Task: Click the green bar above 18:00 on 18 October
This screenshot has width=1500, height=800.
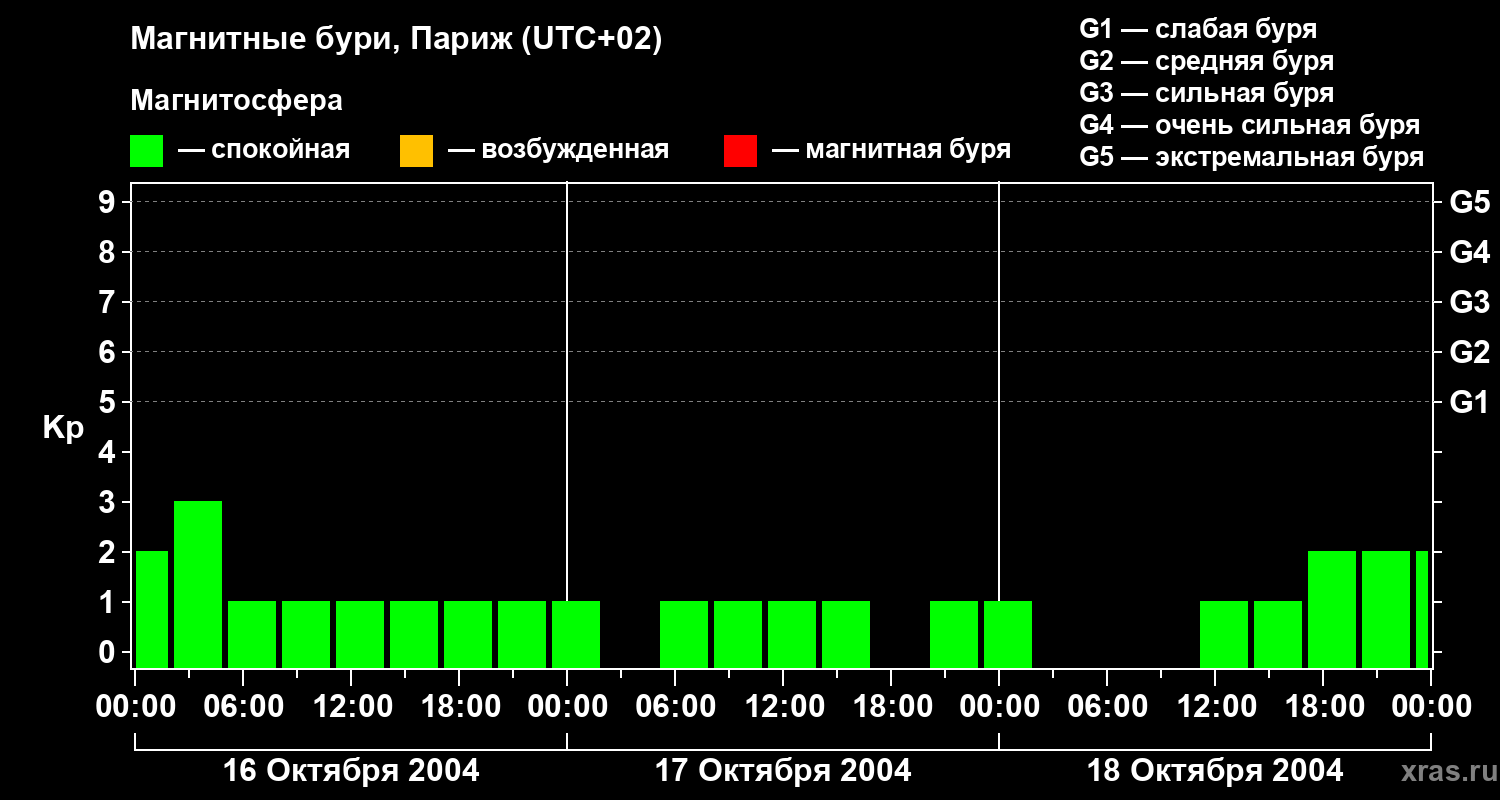Action: (1332, 609)
